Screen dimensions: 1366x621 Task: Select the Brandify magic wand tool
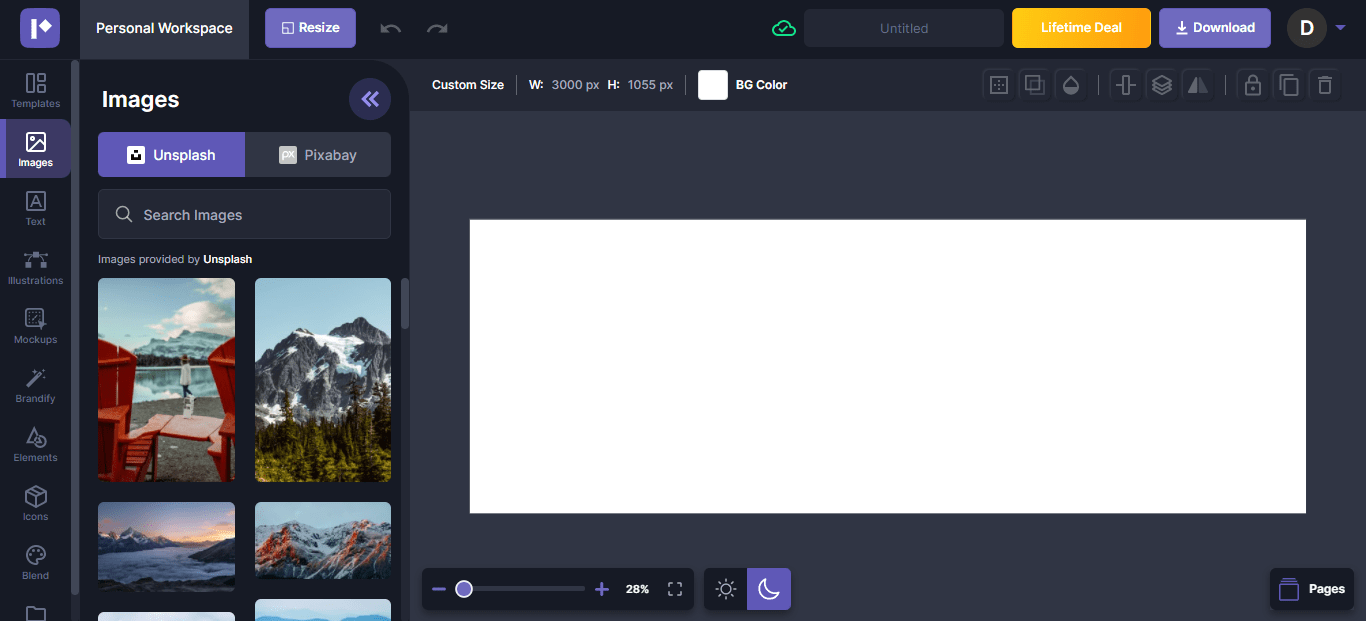pos(36,385)
